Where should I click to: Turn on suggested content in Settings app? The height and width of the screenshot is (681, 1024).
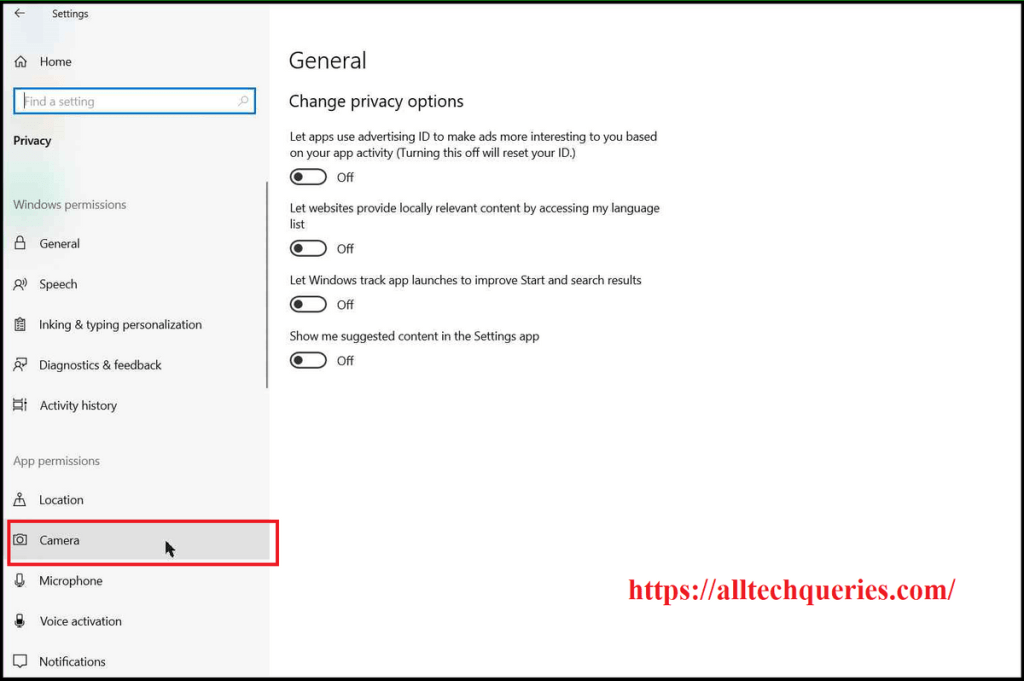pos(308,360)
